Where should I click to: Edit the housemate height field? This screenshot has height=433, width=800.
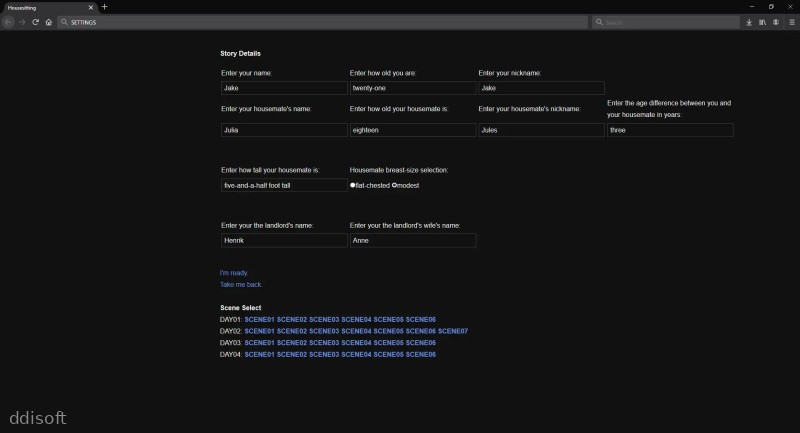[284, 185]
